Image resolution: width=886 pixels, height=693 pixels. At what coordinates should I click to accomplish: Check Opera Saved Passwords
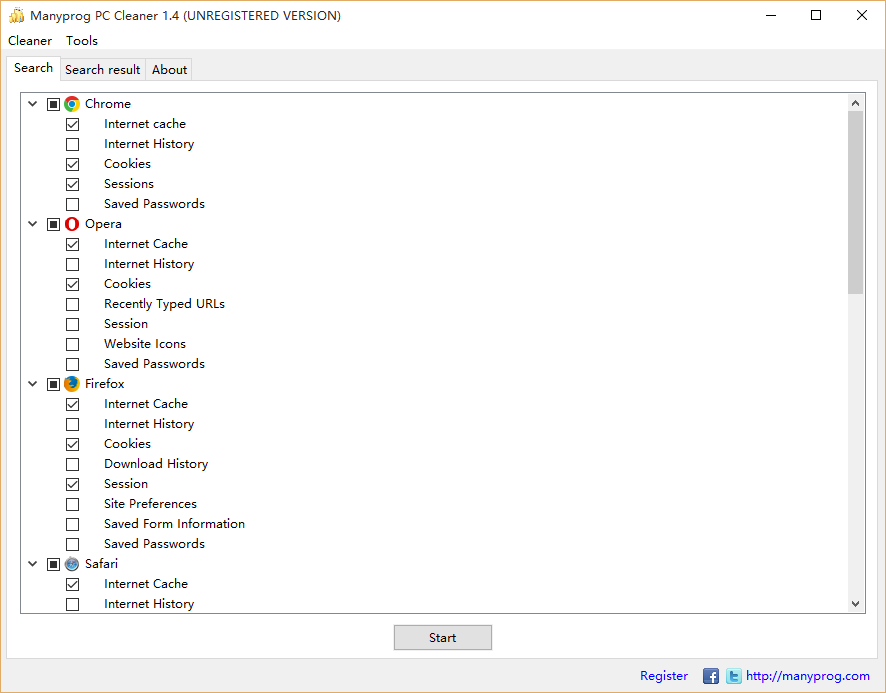[72, 364]
